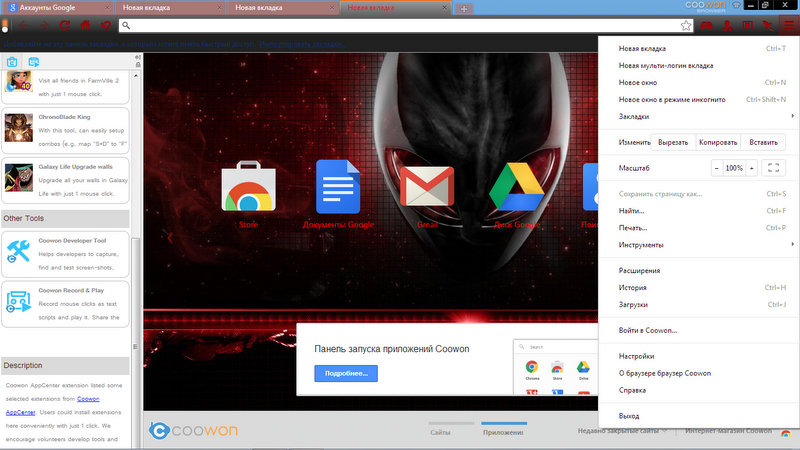This screenshot has height=450, width=800.
Task: Click the sidebar scroll up arrow
Action: pos(136,76)
